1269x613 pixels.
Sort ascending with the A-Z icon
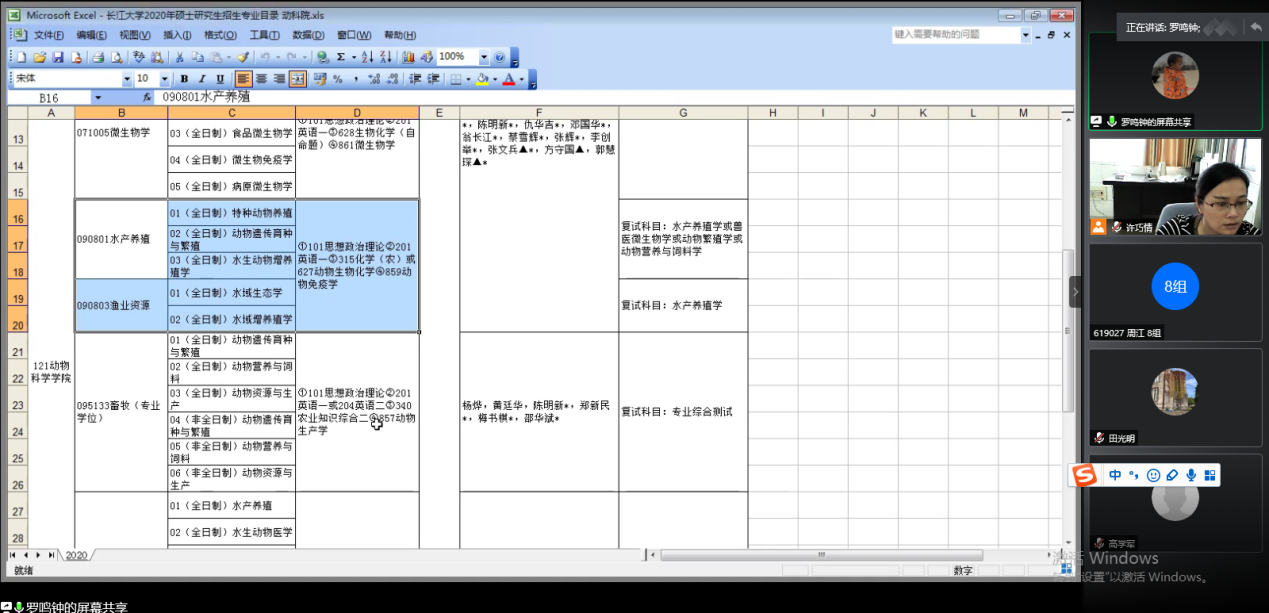[x=367, y=58]
